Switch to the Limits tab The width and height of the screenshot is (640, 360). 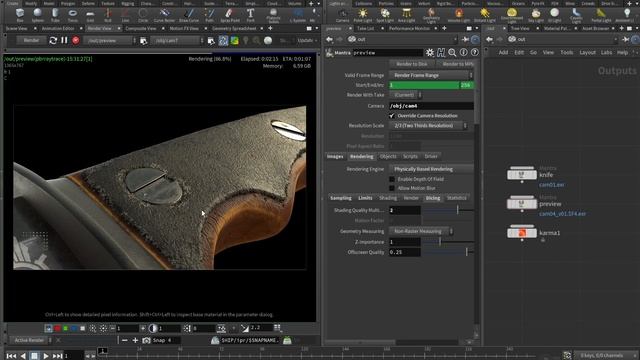pos(365,198)
